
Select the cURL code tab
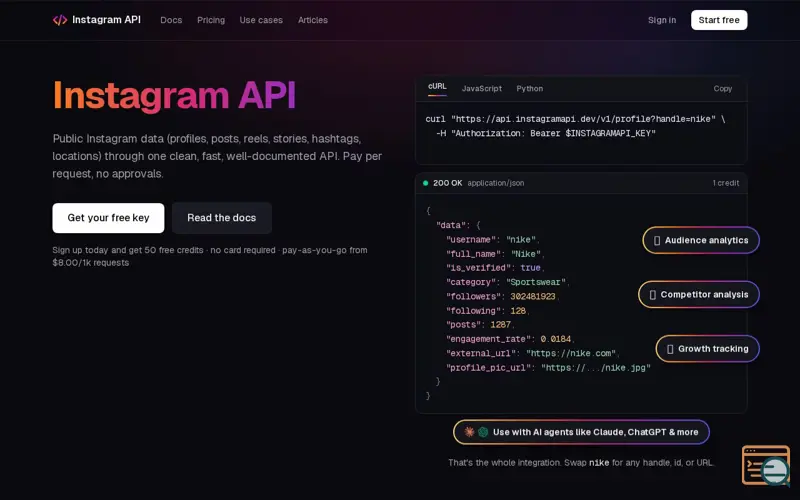pyautogui.click(x=437, y=87)
